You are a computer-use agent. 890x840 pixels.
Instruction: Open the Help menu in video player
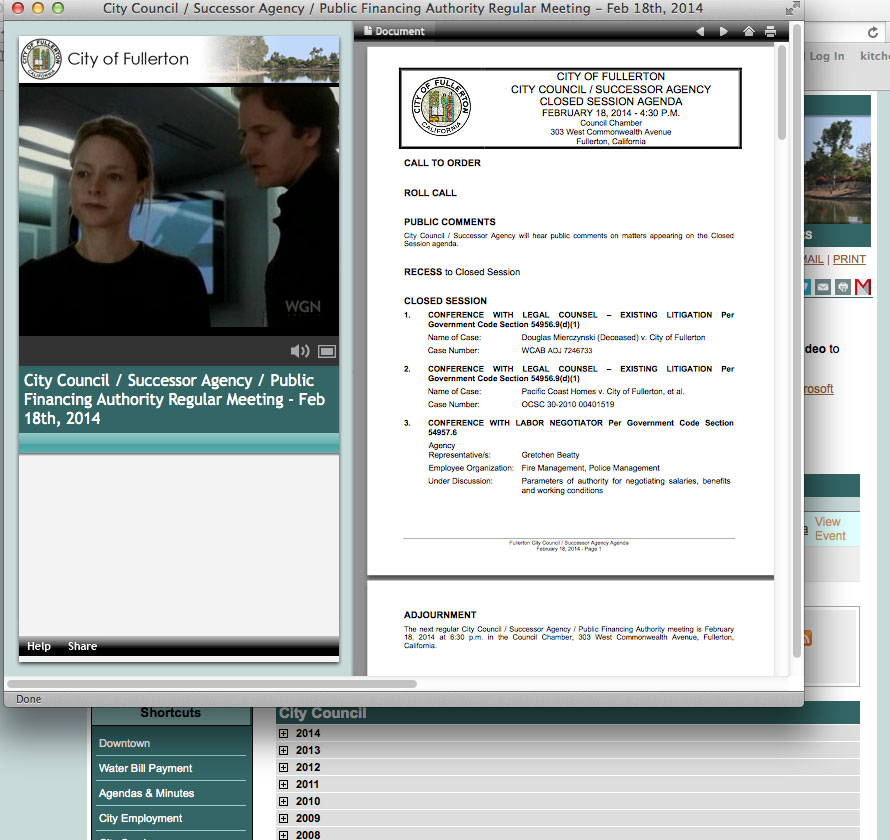[39, 646]
